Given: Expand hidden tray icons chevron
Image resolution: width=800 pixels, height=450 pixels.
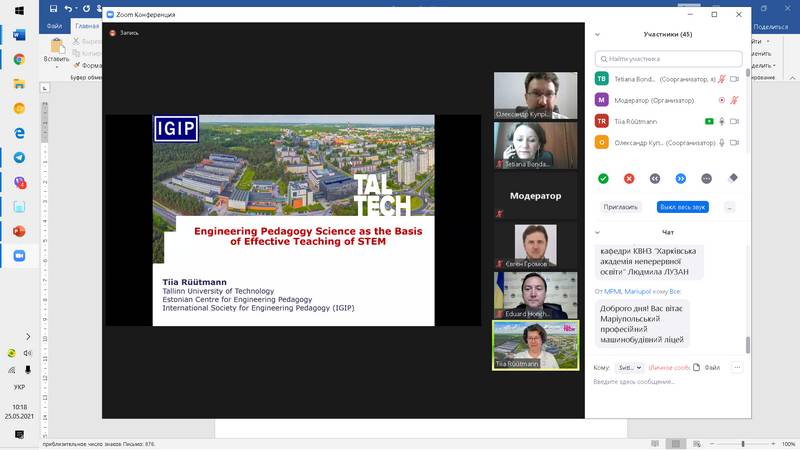Looking at the screenshot, I should pyautogui.click(x=28, y=336).
